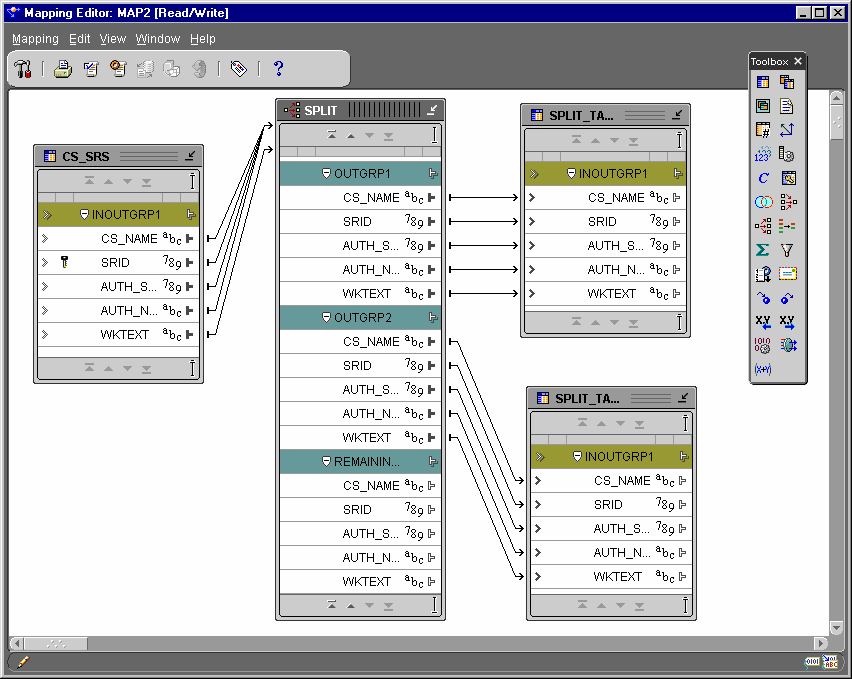Click the binary 0101 status bar icon

point(812,662)
